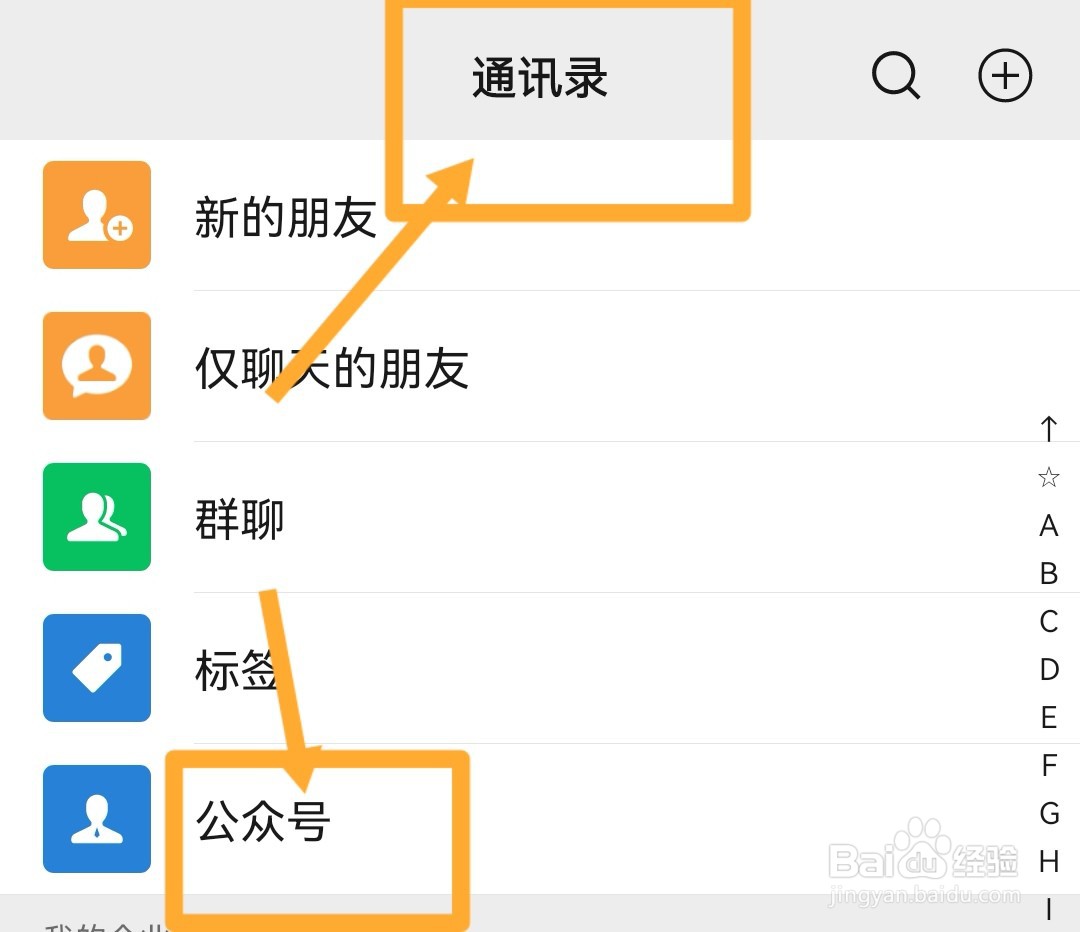Open 群聊 list entry
The height and width of the screenshot is (932, 1080).
pyautogui.click(x=540, y=517)
